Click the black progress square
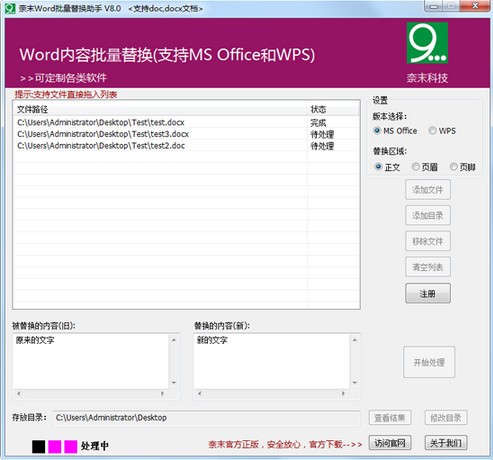Screen dimensions: 493x460 coord(38,447)
